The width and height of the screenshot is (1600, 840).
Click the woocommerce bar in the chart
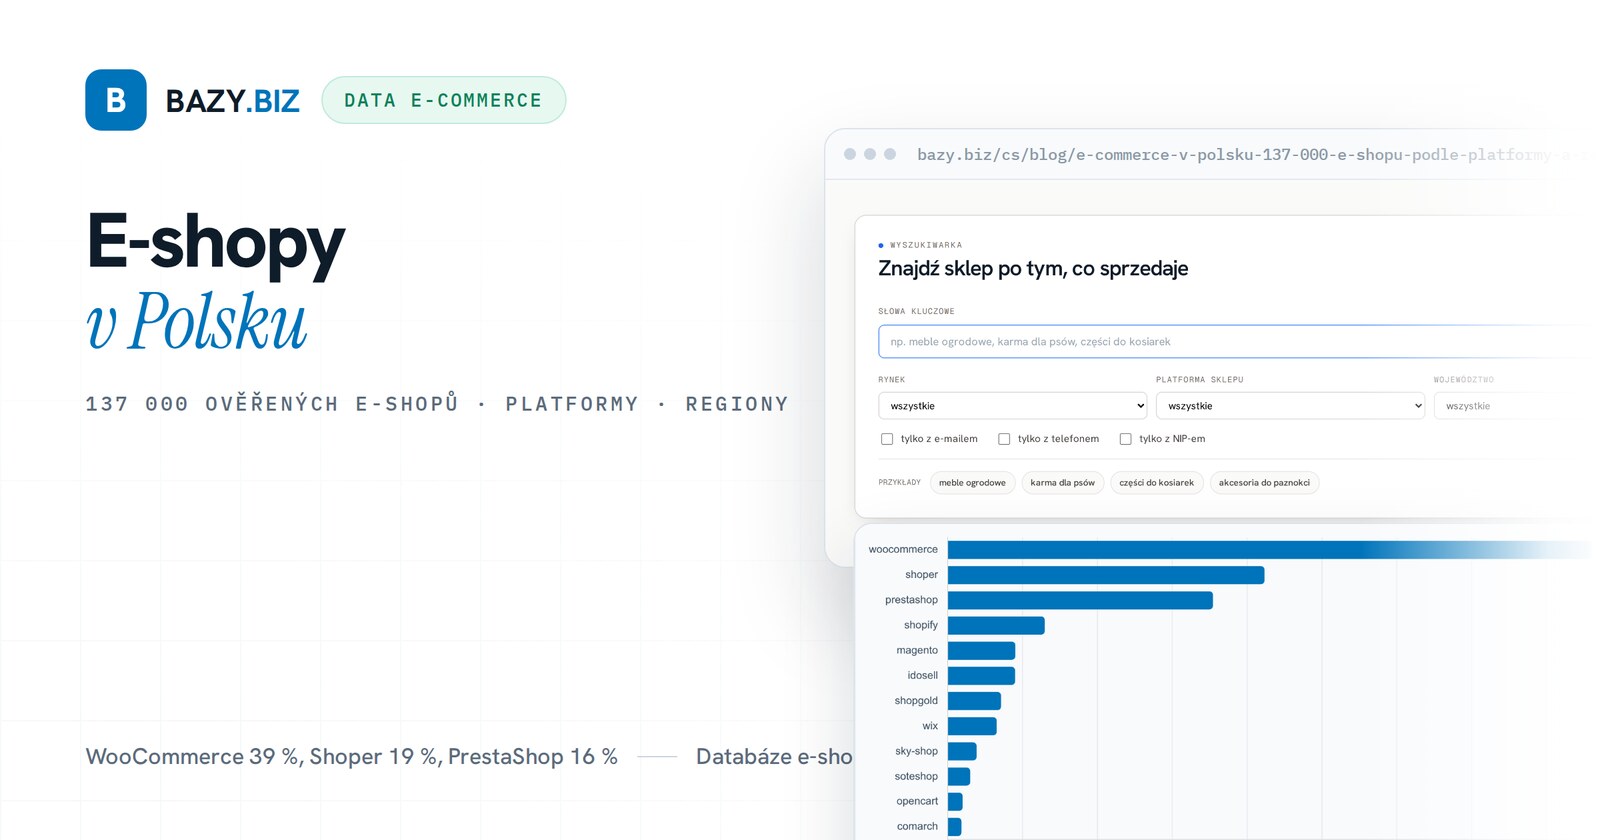pos(1270,550)
